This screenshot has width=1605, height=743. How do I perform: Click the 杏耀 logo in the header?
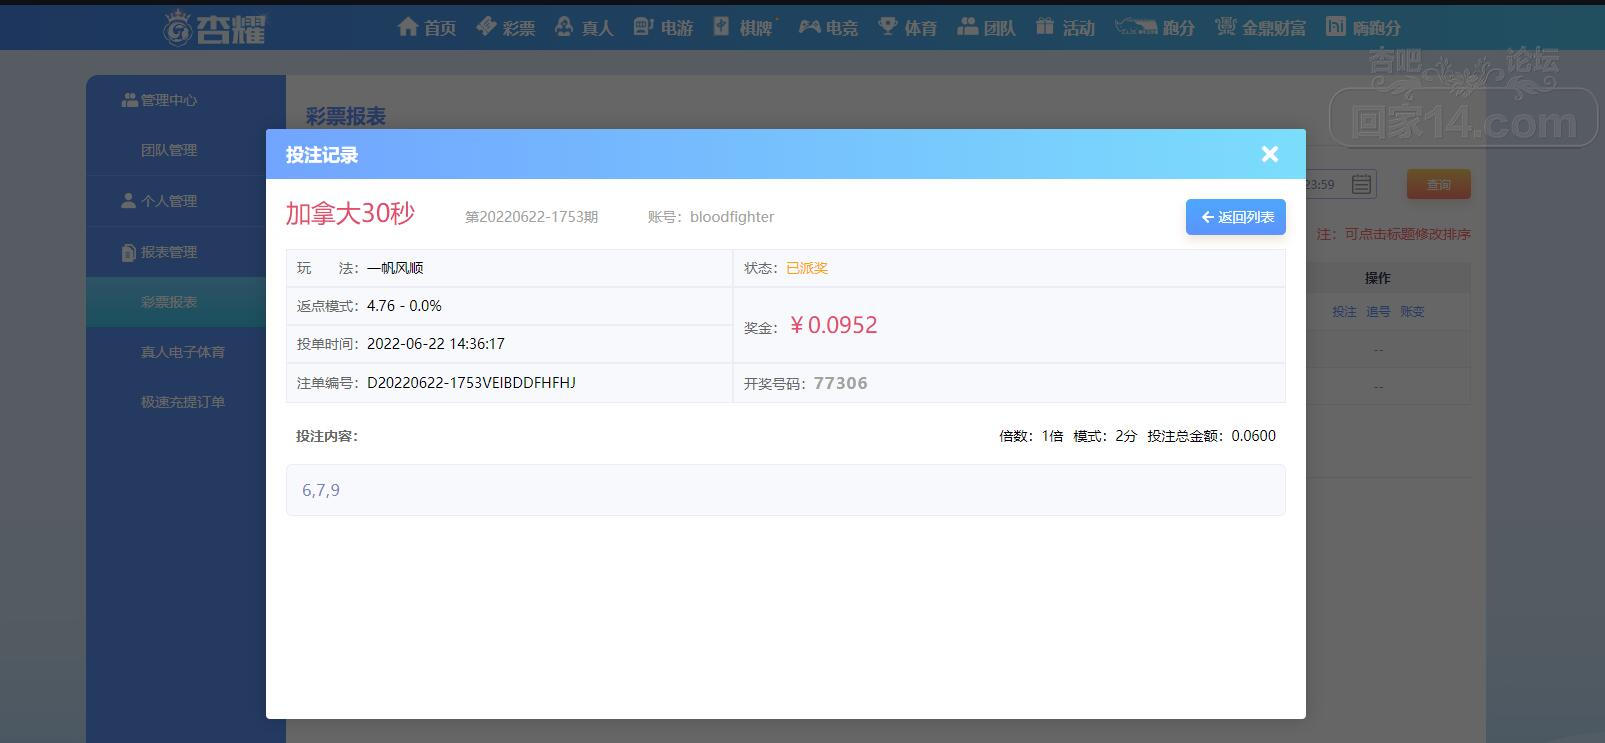click(x=215, y=27)
